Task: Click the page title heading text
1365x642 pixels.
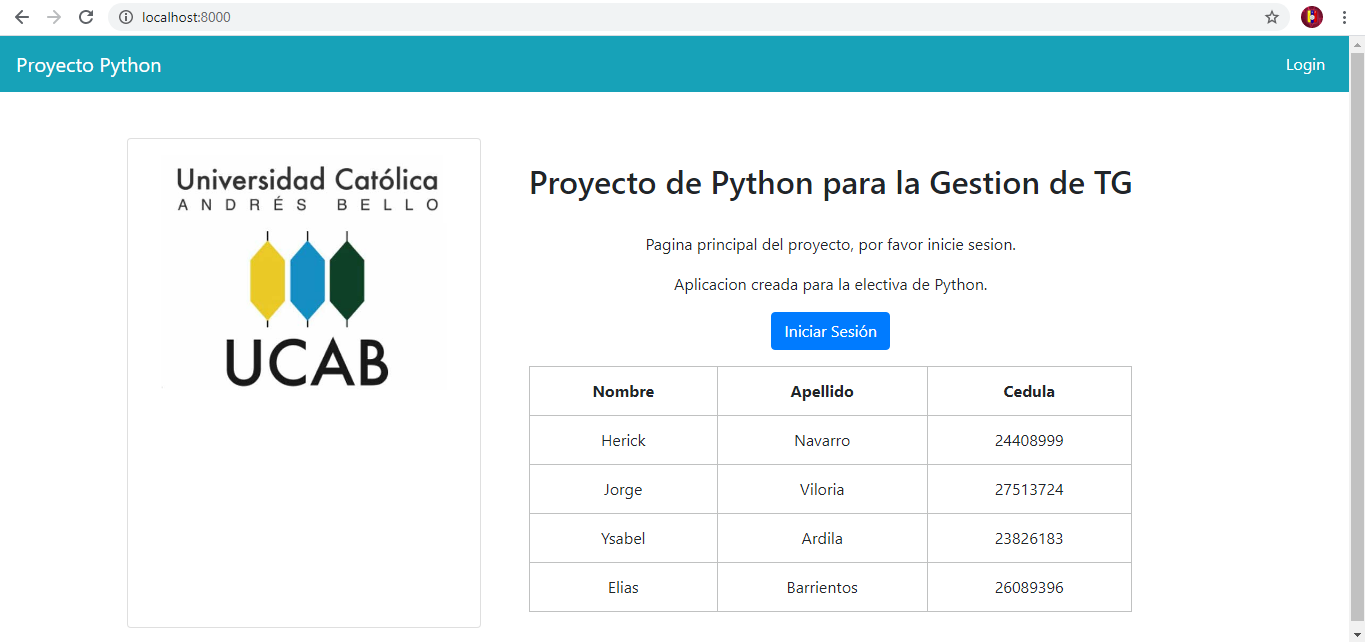Action: (x=830, y=183)
